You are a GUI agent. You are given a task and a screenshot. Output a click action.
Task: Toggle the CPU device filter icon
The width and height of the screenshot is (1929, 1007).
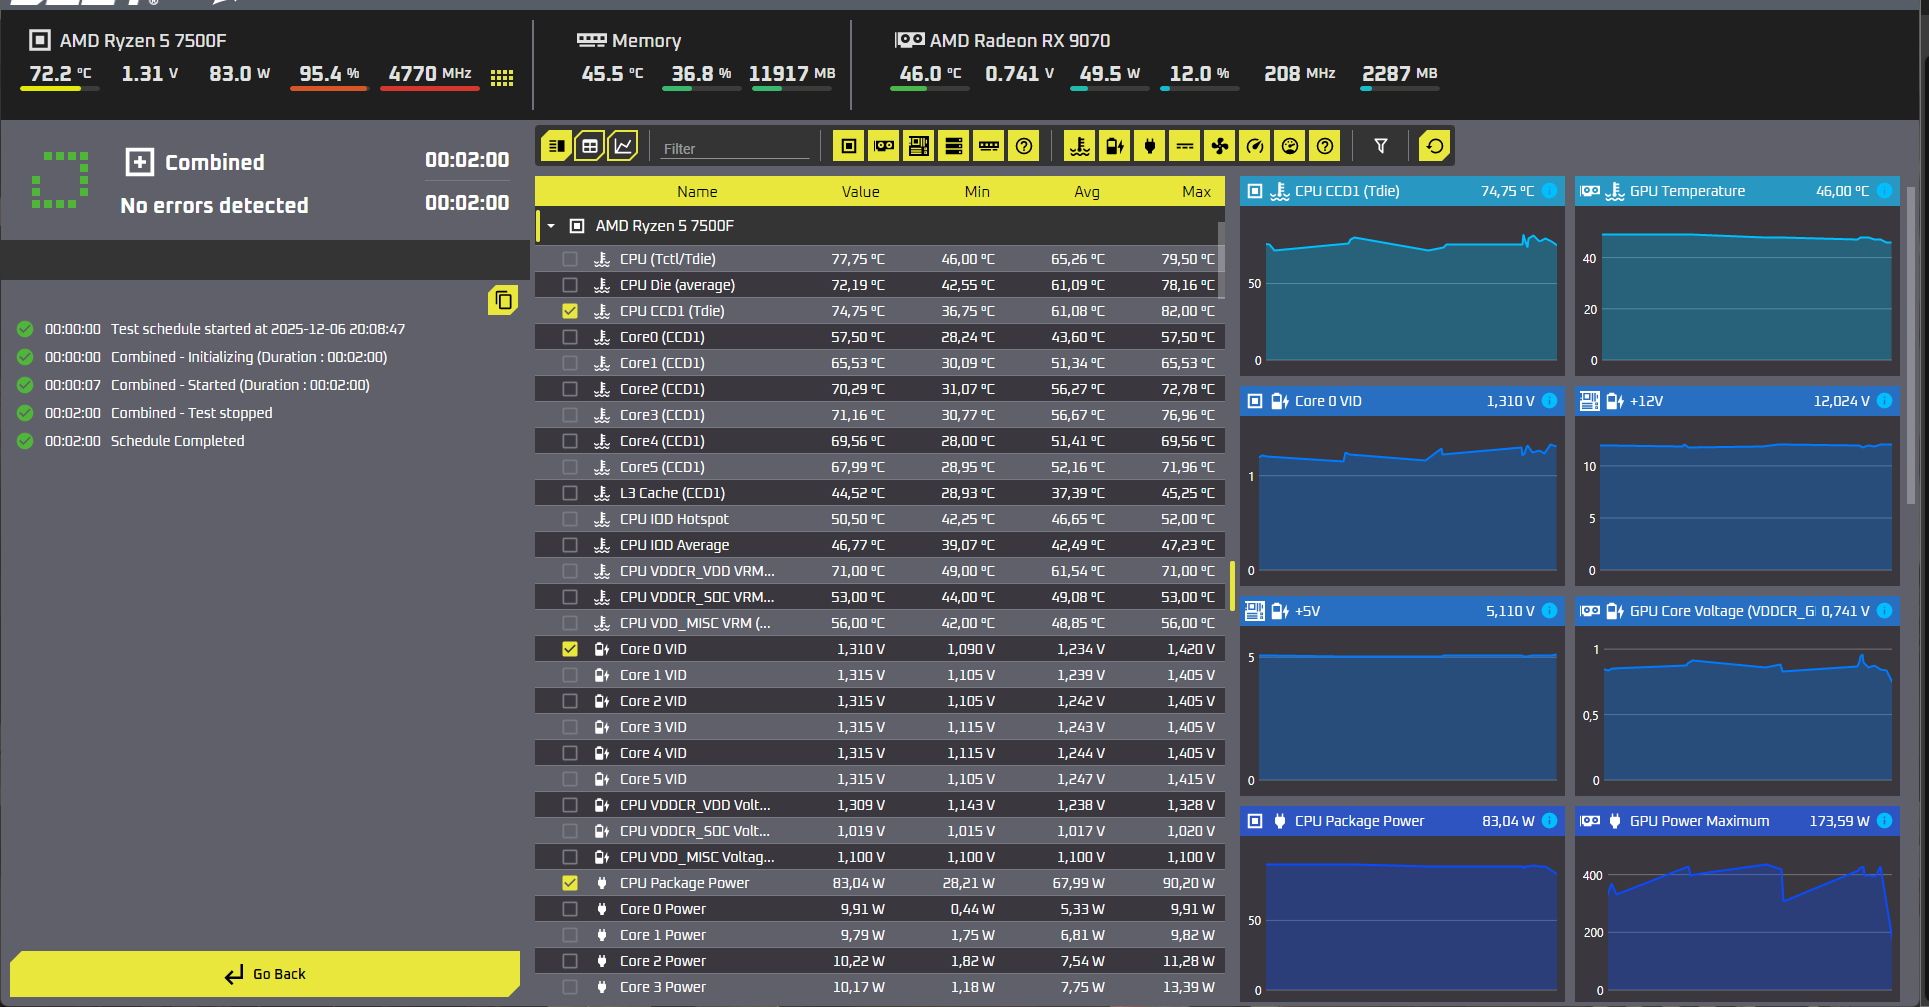[x=848, y=146]
